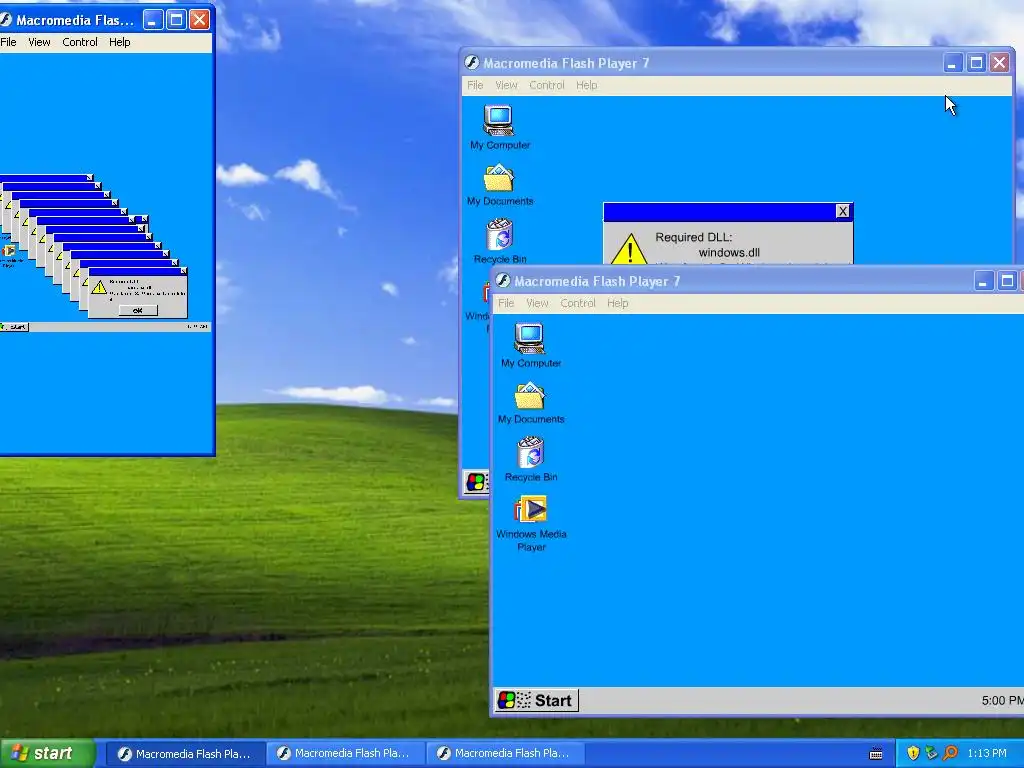This screenshot has width=1024, height=768.
Task: Maximize the front Flash Player 7 window
Action: (1008, 281)
